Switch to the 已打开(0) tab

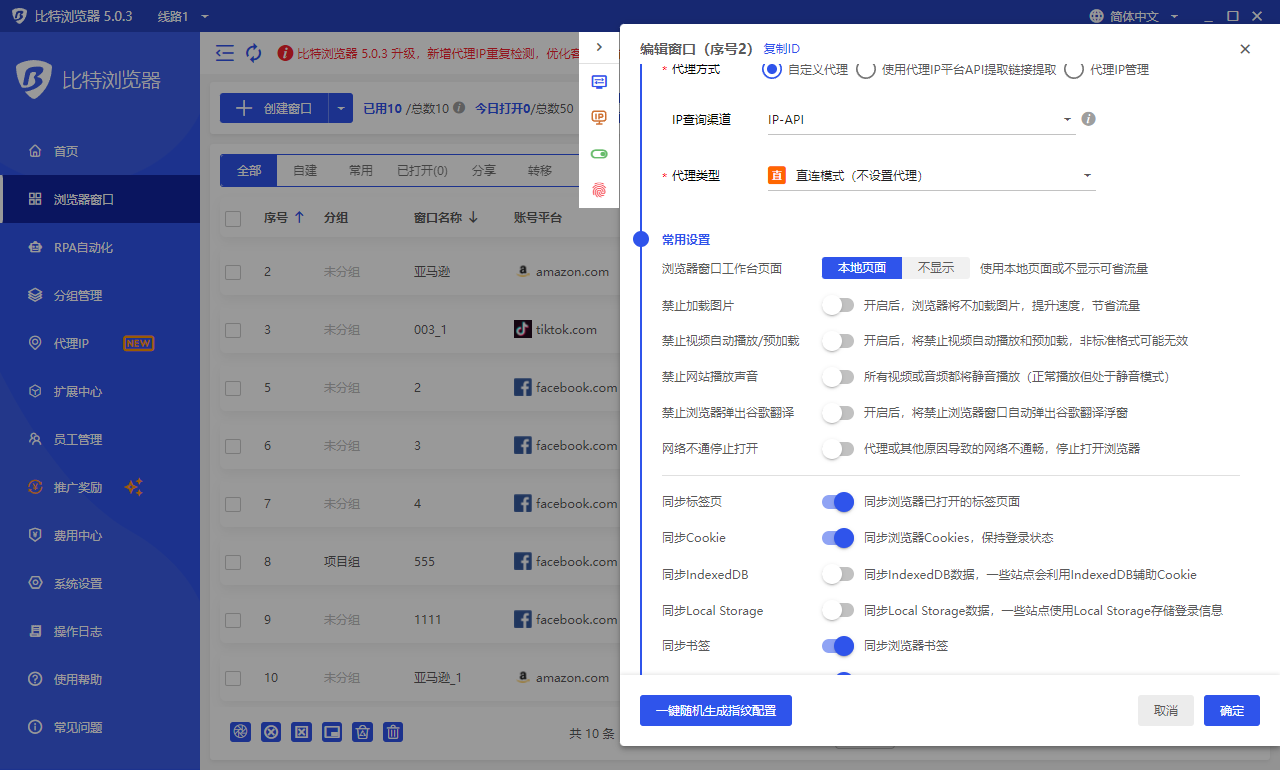tap(421, 170)
